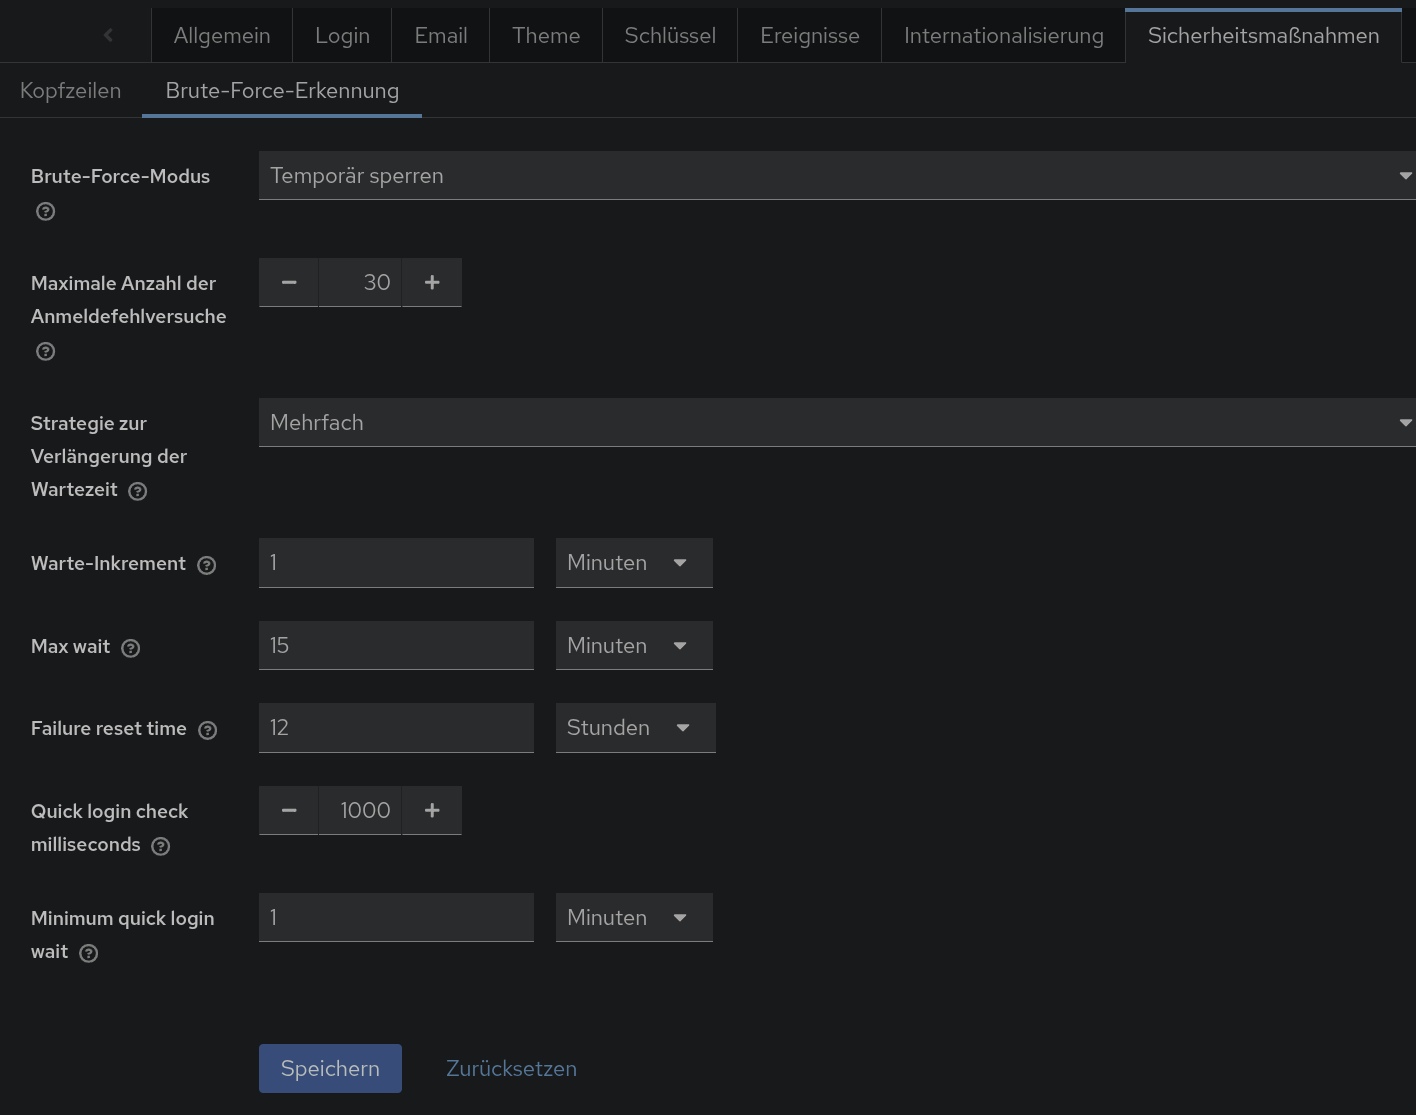Increase maximum login failures with plus button

point(432,283)
